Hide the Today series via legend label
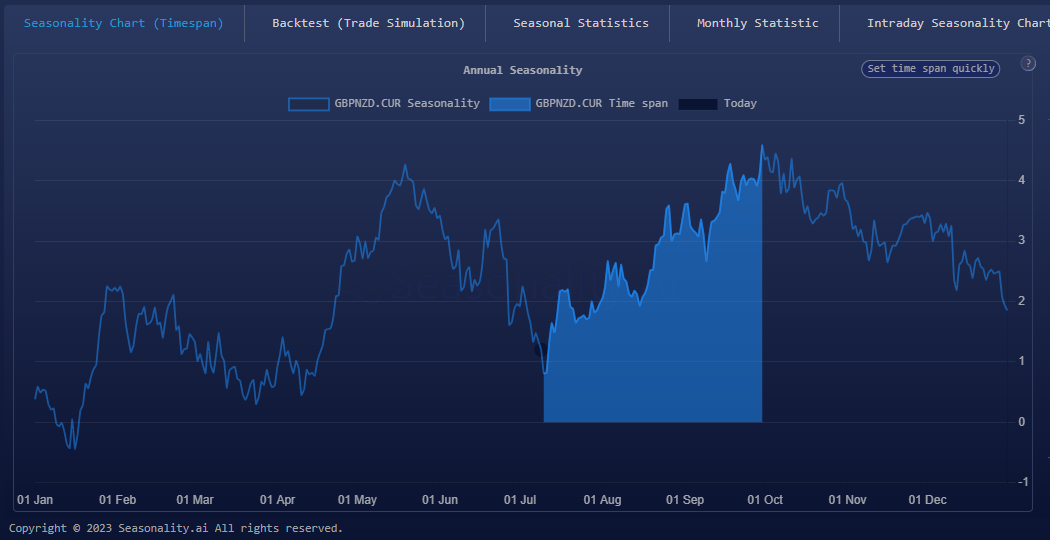1050x540 pixels. 740,104
